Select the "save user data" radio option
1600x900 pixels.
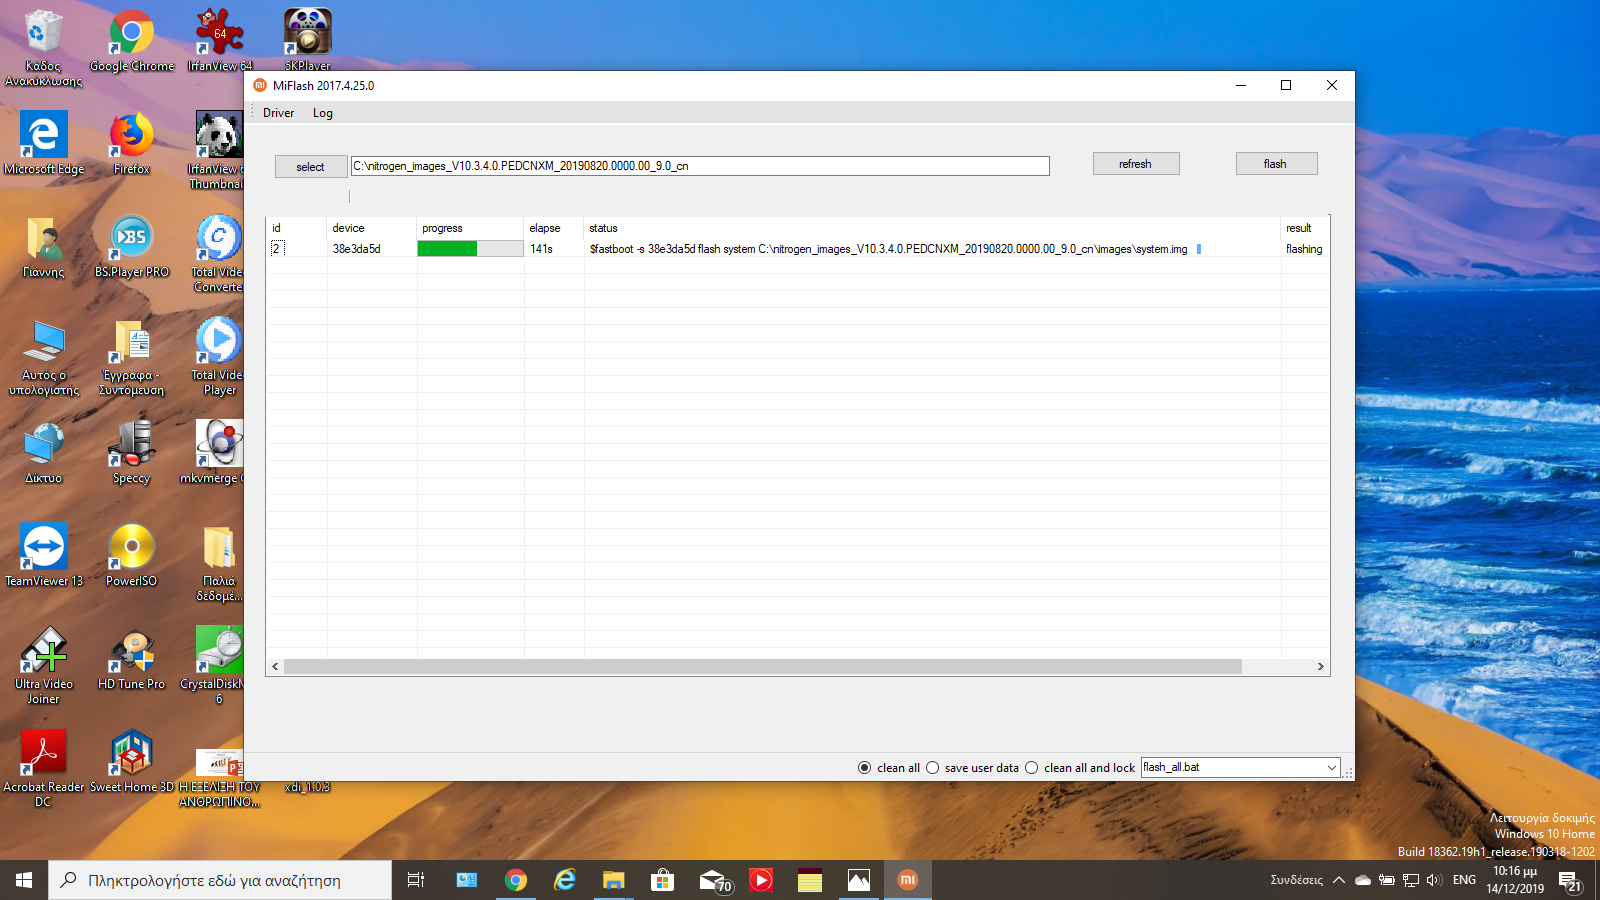click(x=933, y=768)
